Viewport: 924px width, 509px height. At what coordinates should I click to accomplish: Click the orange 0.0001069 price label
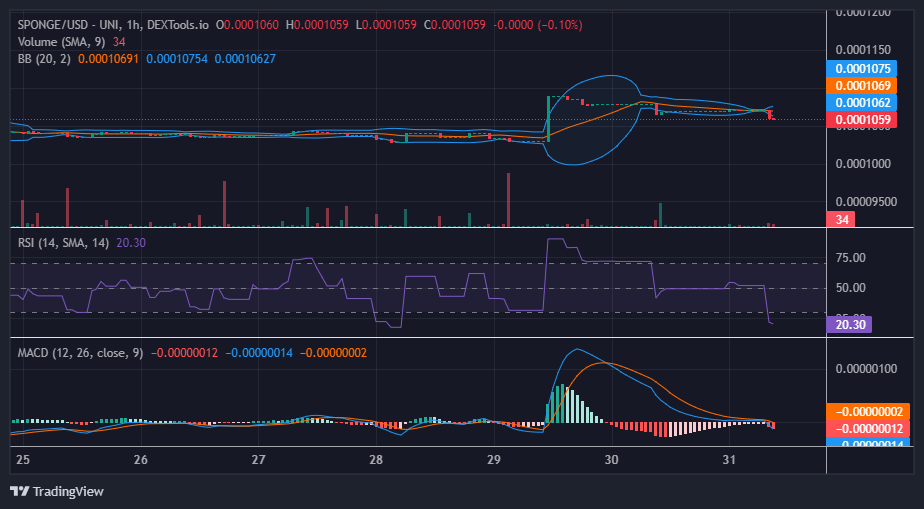(x=862, y=85)
